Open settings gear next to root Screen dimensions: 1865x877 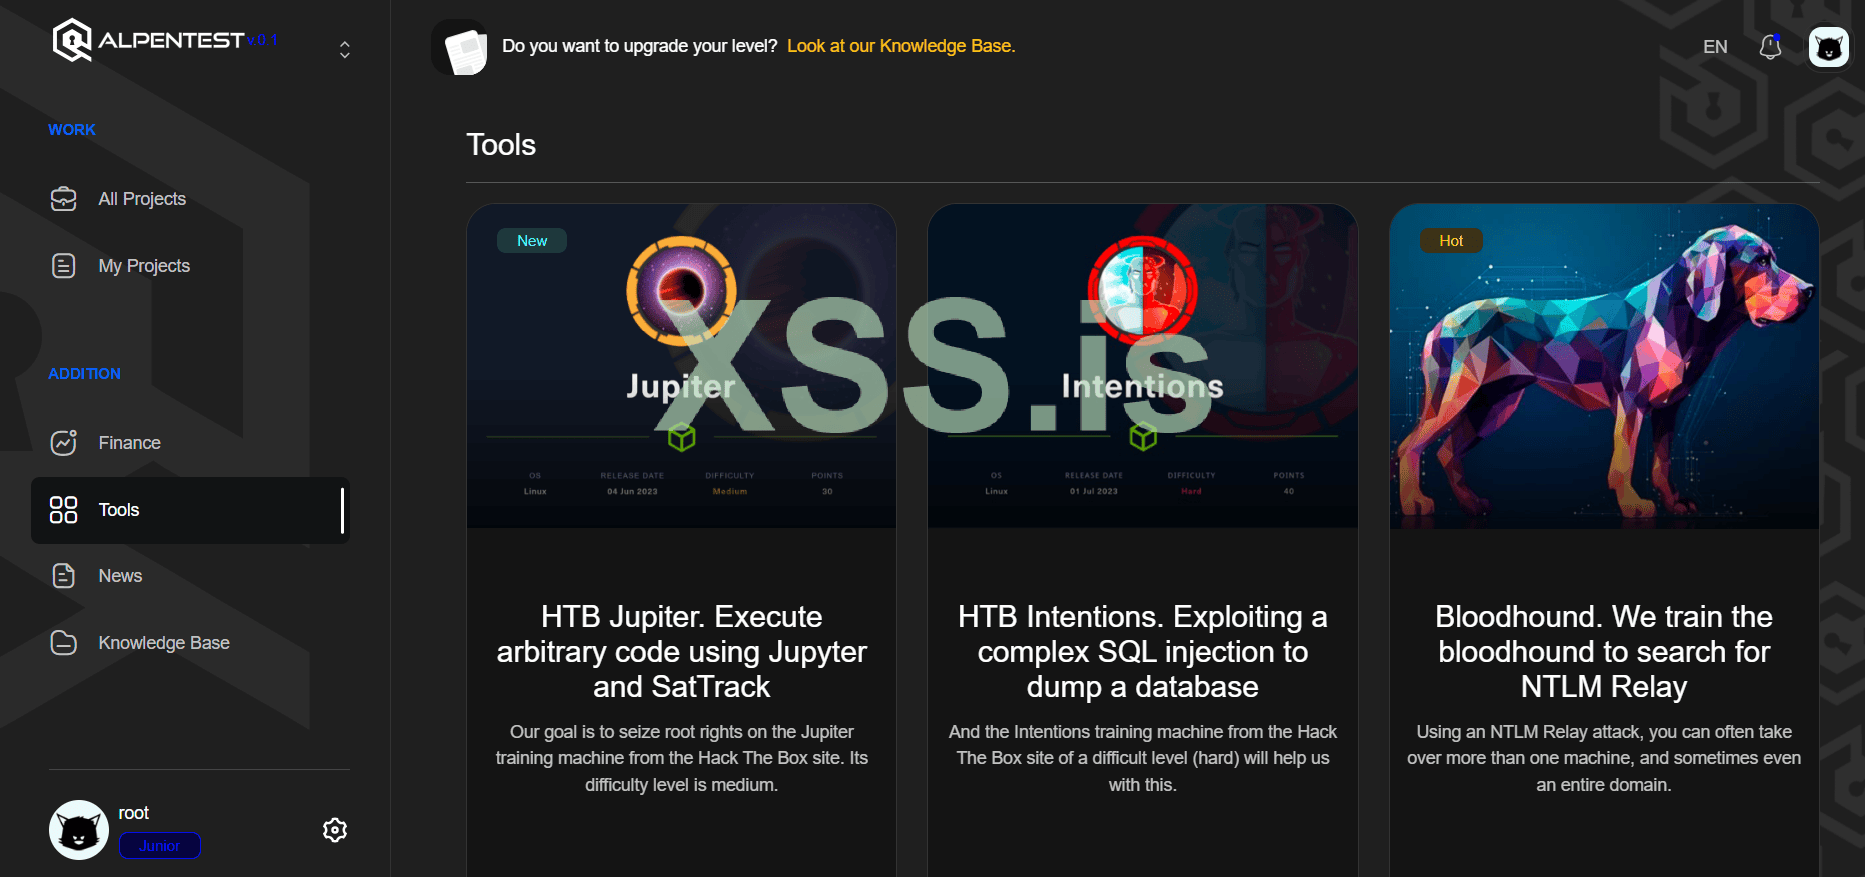click(335, 830)
